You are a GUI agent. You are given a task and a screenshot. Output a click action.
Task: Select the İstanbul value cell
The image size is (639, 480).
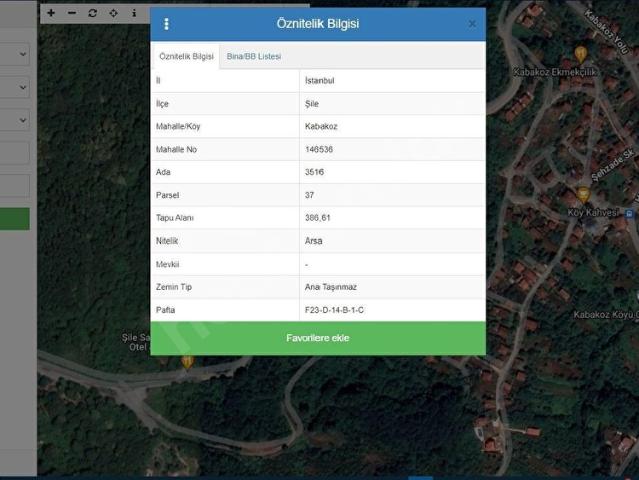point(392,81)
